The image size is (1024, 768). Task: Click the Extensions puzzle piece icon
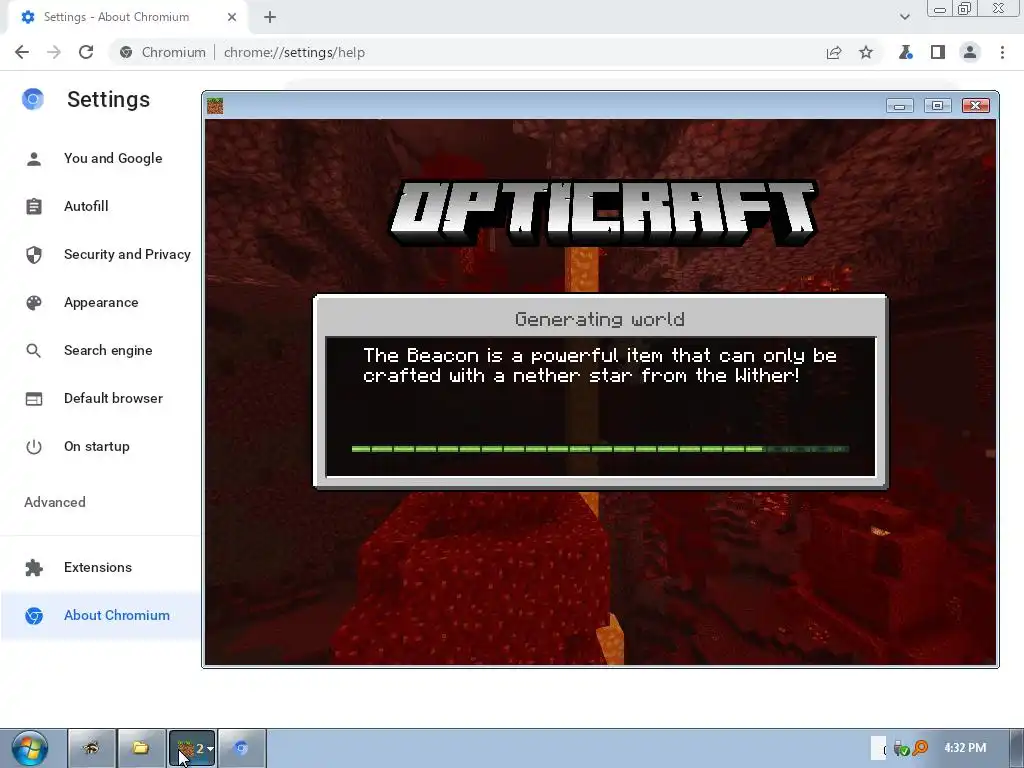pyautogui.click(x=34, y=568)
